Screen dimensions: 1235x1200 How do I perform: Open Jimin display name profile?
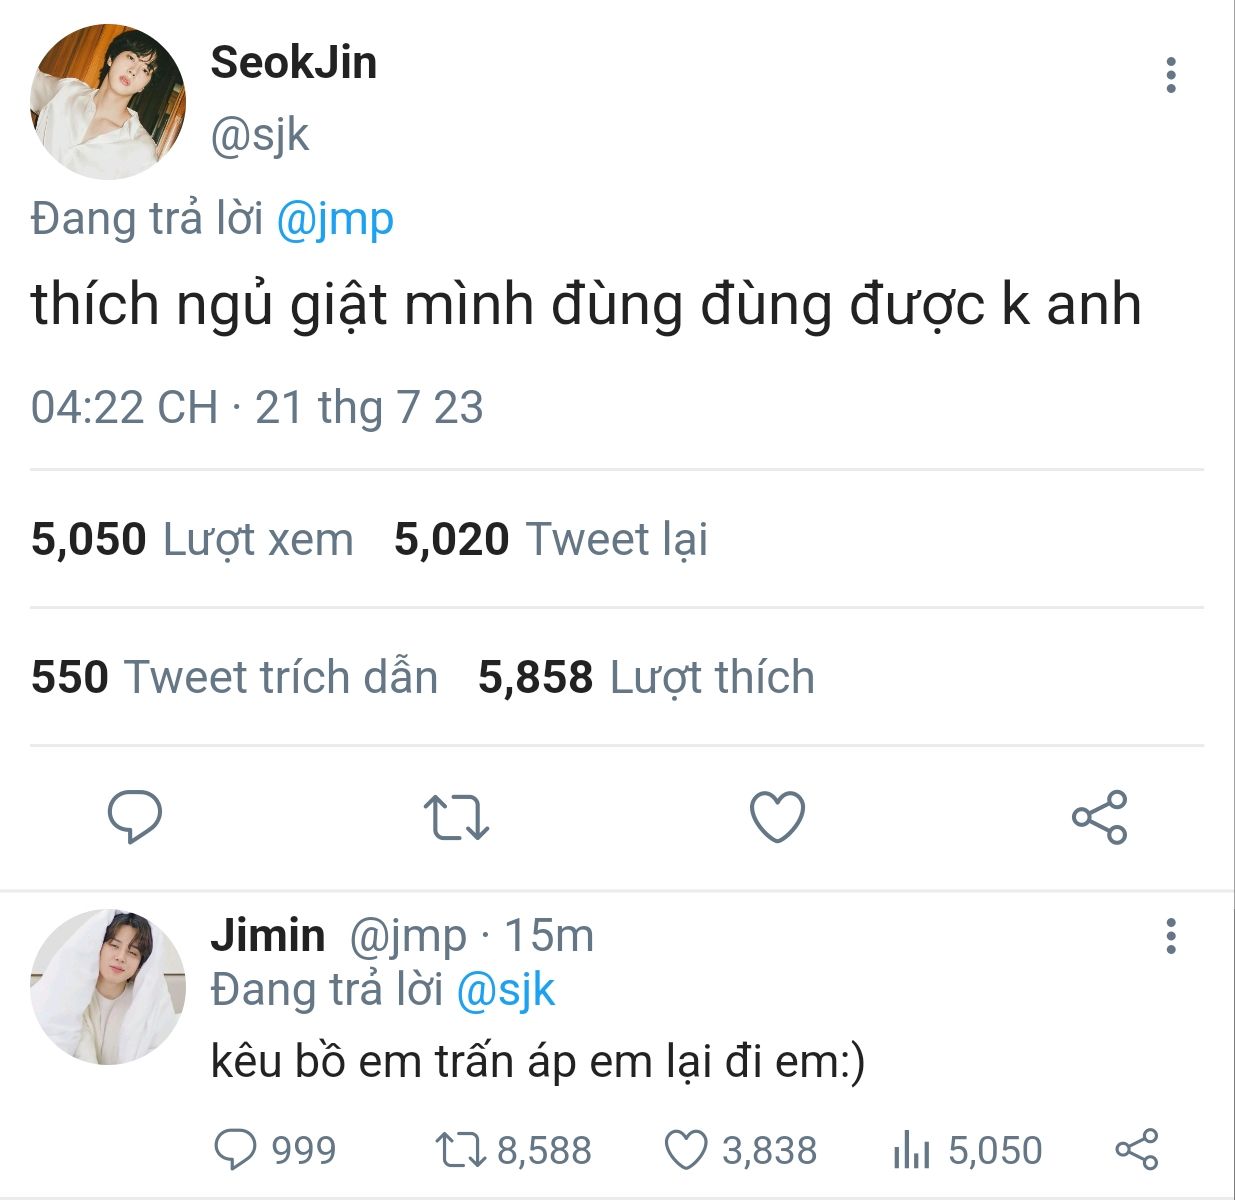click(268, 936)
